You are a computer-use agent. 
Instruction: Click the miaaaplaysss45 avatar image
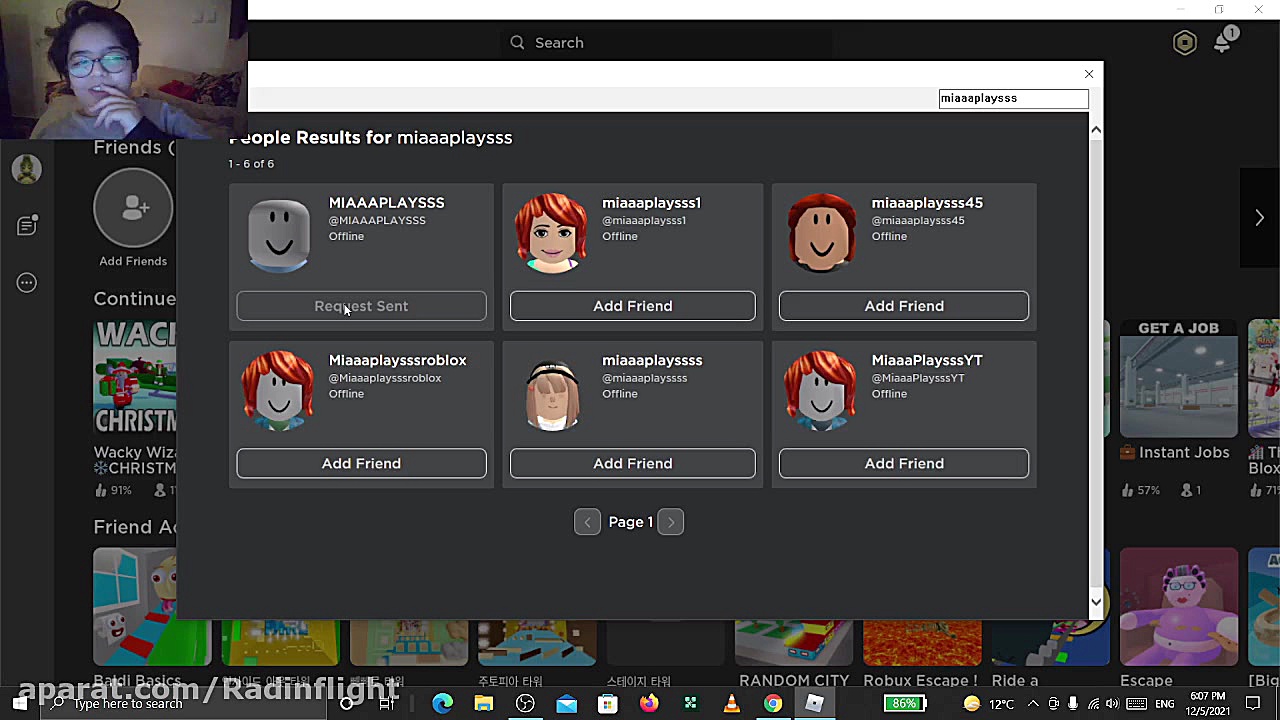(x=821, y=234)
